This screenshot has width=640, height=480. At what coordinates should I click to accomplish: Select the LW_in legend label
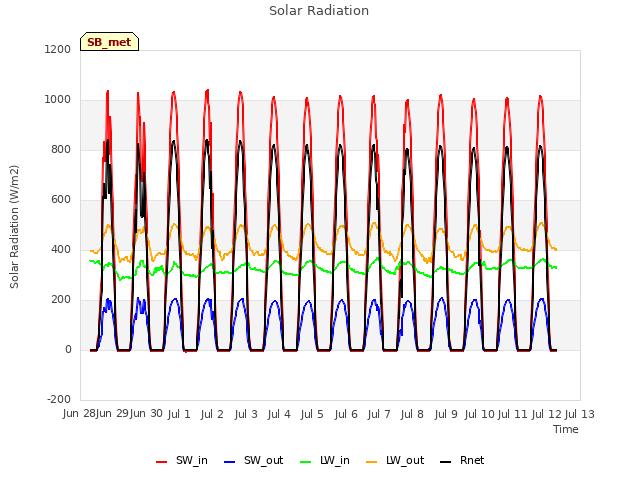[x=335, y=460]
